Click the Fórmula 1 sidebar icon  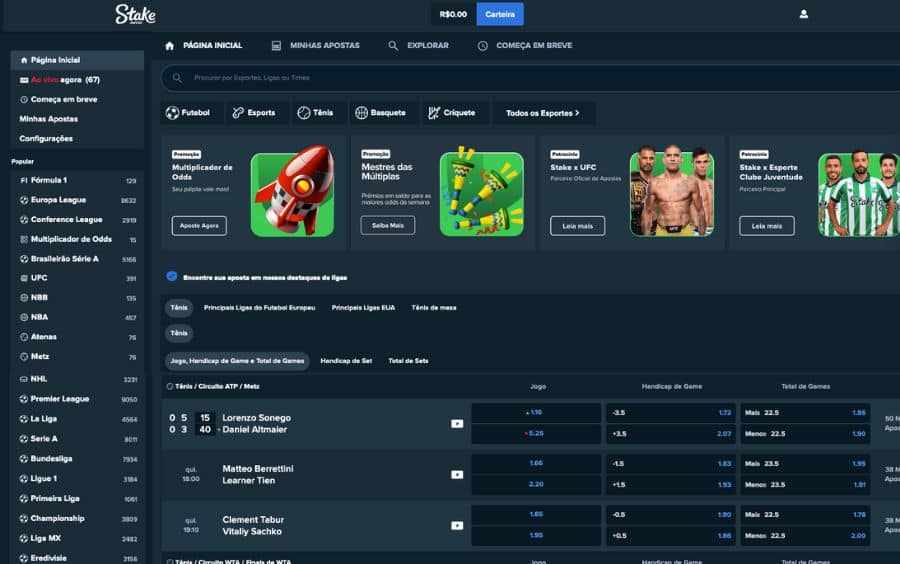[24, 180]
